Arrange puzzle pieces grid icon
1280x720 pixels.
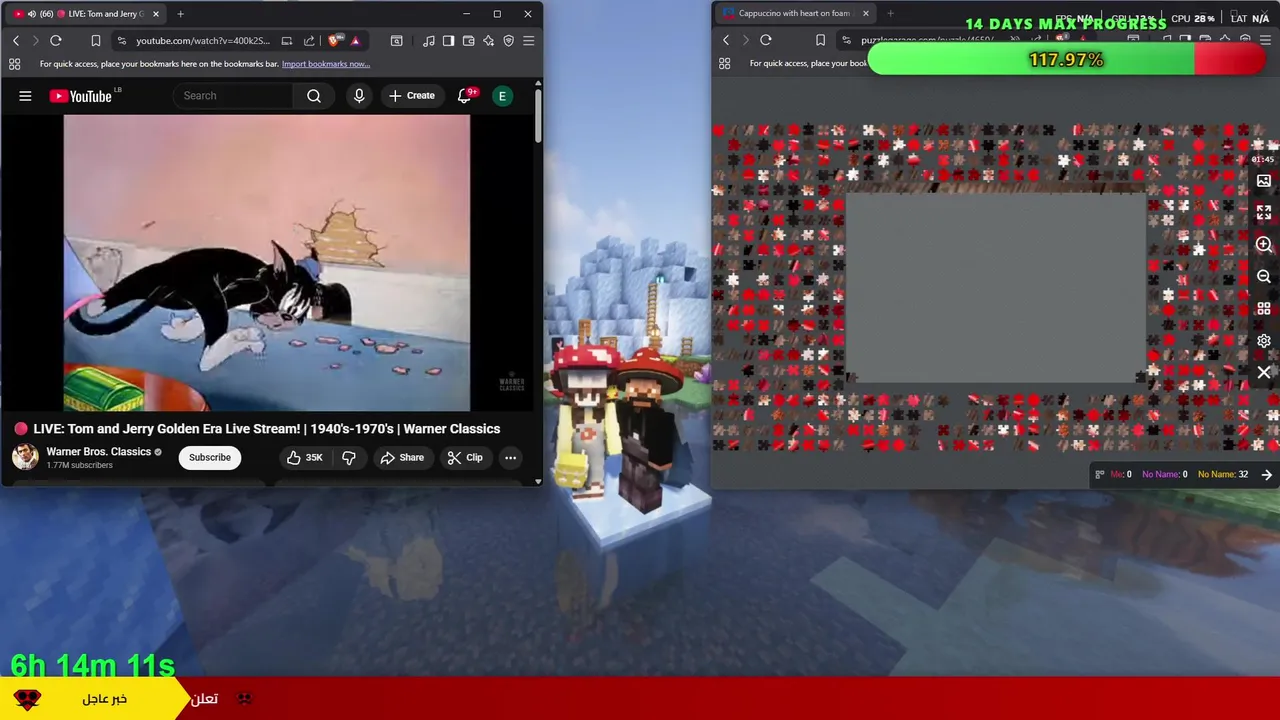[1264, 309]
